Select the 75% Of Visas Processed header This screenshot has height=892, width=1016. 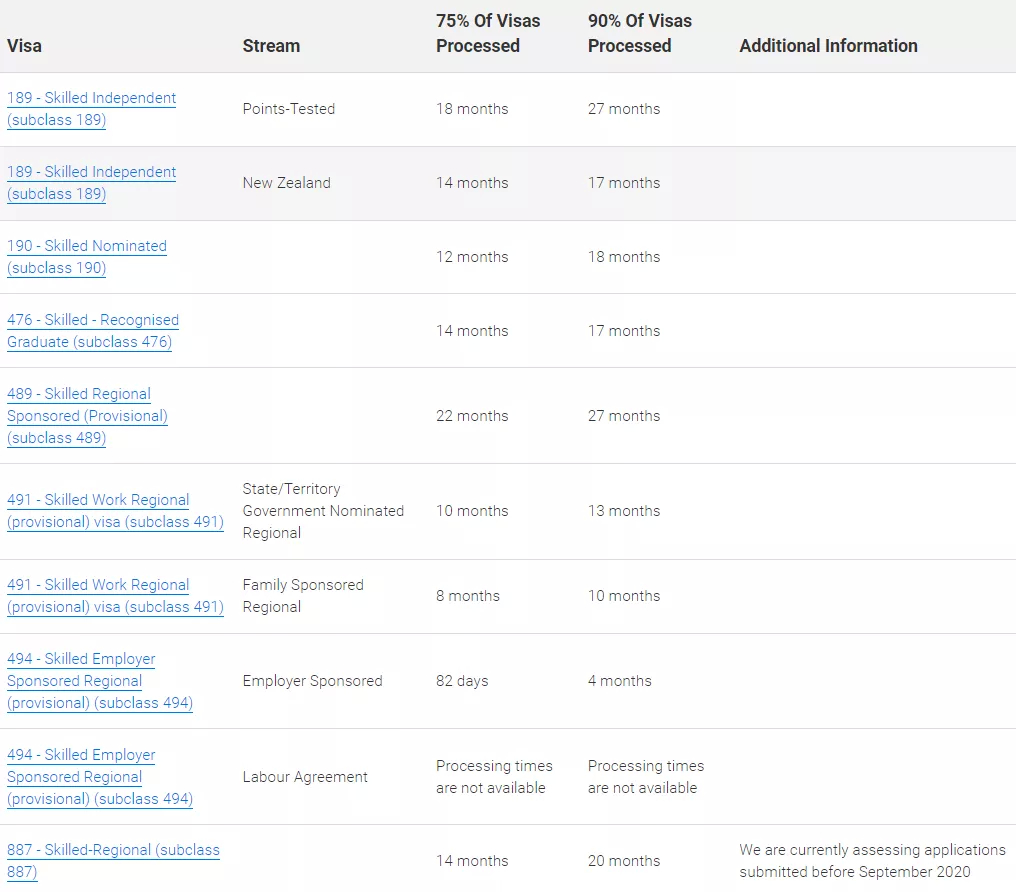click(x=488, y=33)
